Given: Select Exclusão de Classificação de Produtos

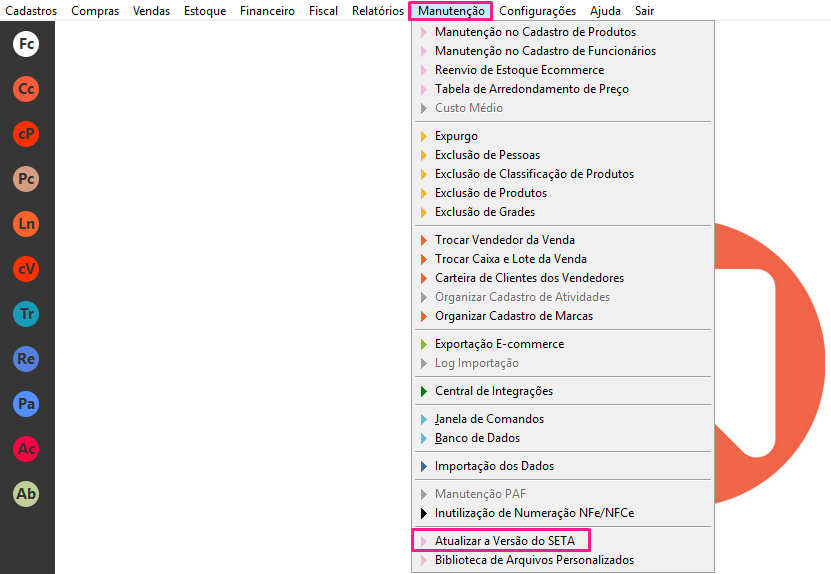Looking at the screenshot, I should pos(563,174).
